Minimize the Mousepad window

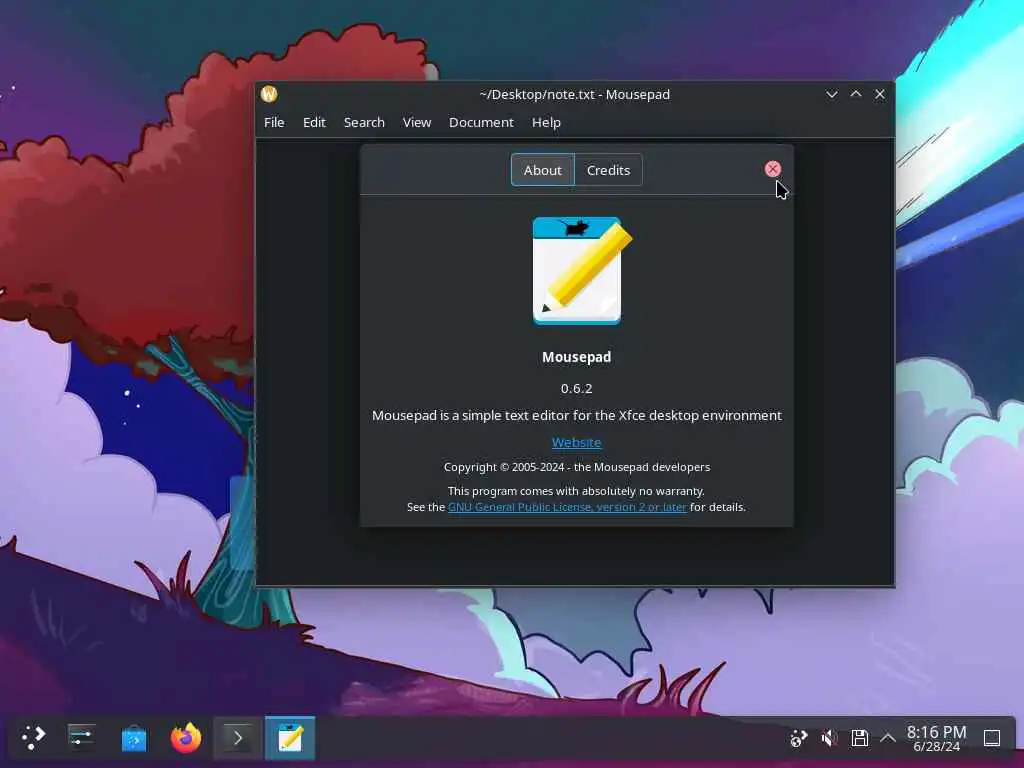(x=831, y=94)
